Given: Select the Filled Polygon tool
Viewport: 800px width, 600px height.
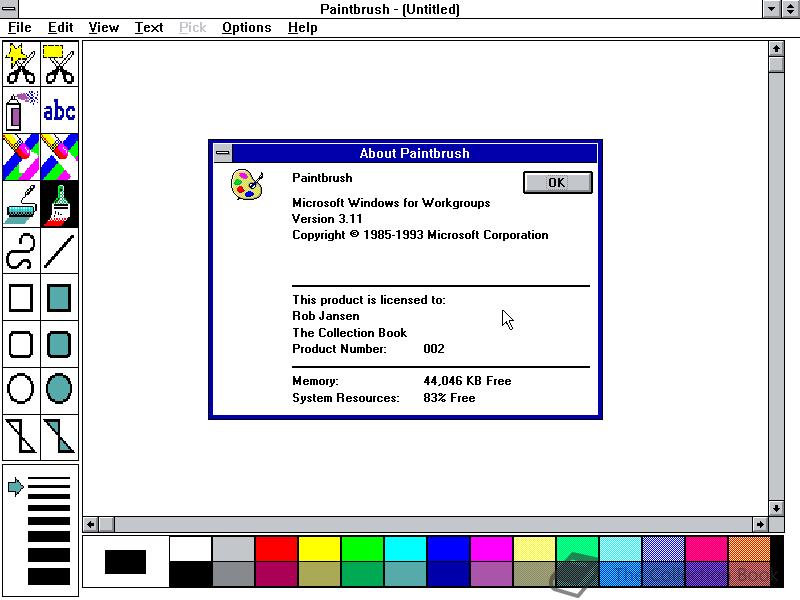Looking at the screenshot, I should 60,437.
